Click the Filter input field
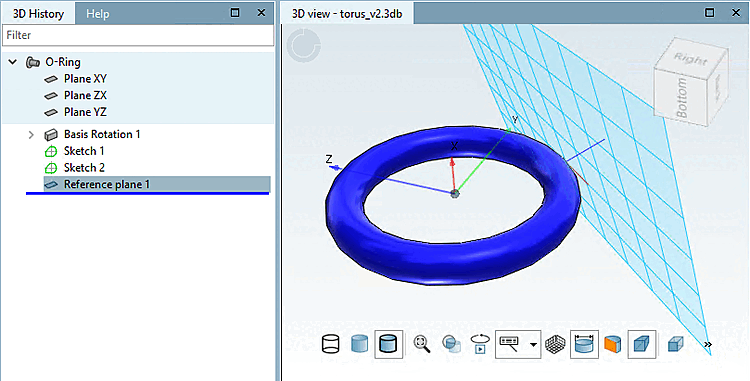 point(138,35)
